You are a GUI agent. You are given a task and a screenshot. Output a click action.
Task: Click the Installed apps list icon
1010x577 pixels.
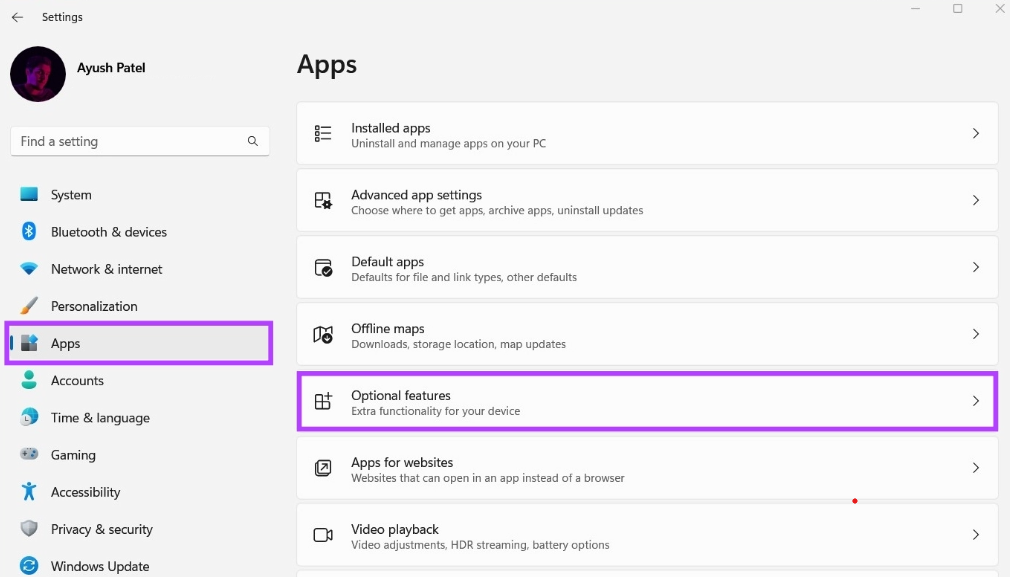click(323, 134)
